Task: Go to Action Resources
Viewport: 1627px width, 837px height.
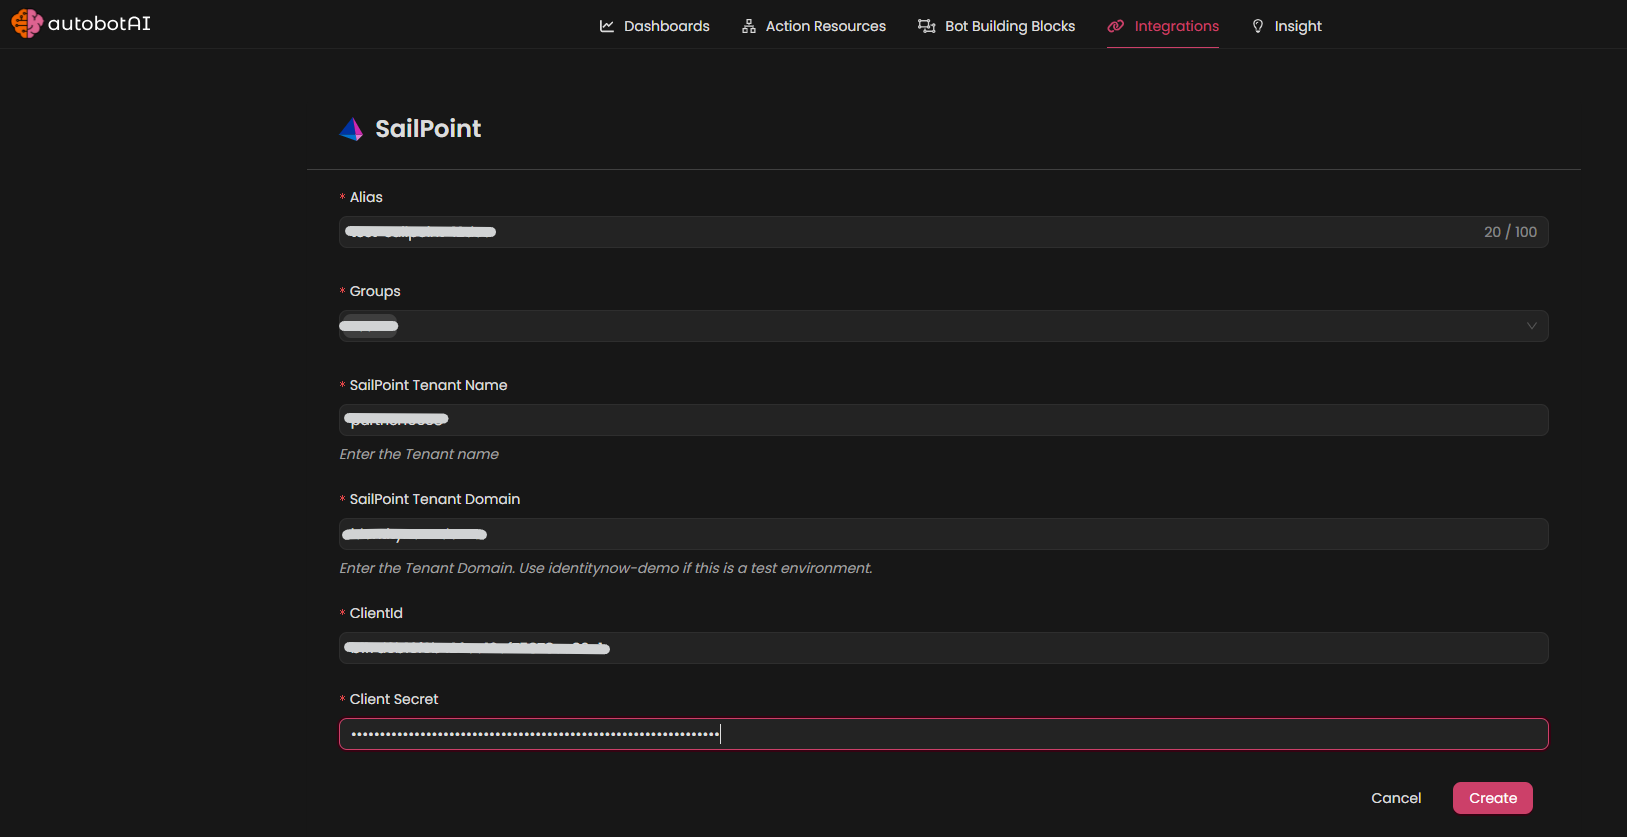Action: [x=813, y=26]
